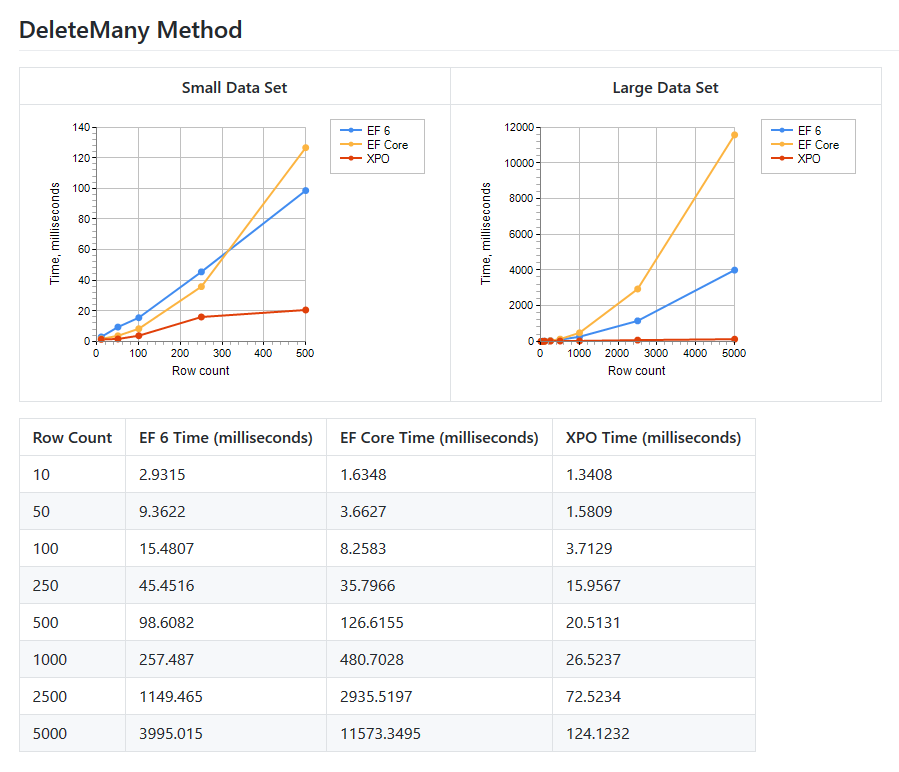The width and height of the screenshot is (899, 772).
Task: Select the Small Data Set column header
Action: 234,87
